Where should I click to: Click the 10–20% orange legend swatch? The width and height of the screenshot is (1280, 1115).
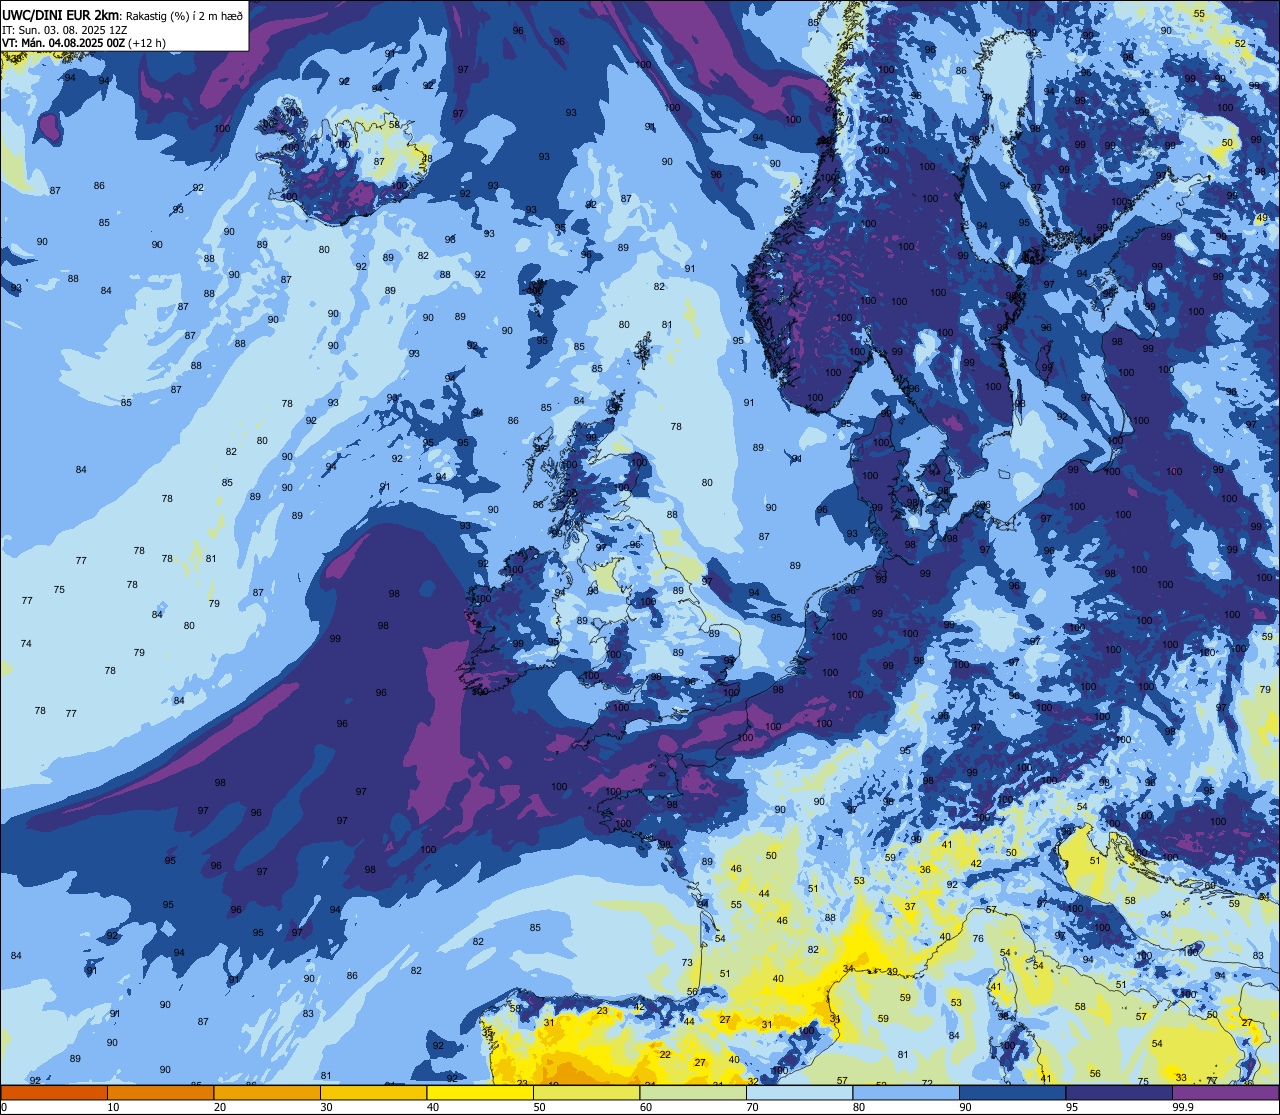pyautogui.click(x=160, y=1092)
